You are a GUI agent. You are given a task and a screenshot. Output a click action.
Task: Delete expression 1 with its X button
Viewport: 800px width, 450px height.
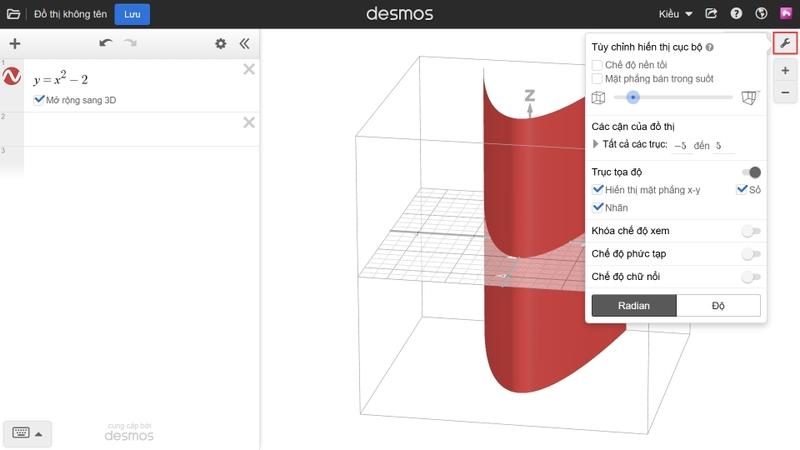coord(249,69)
